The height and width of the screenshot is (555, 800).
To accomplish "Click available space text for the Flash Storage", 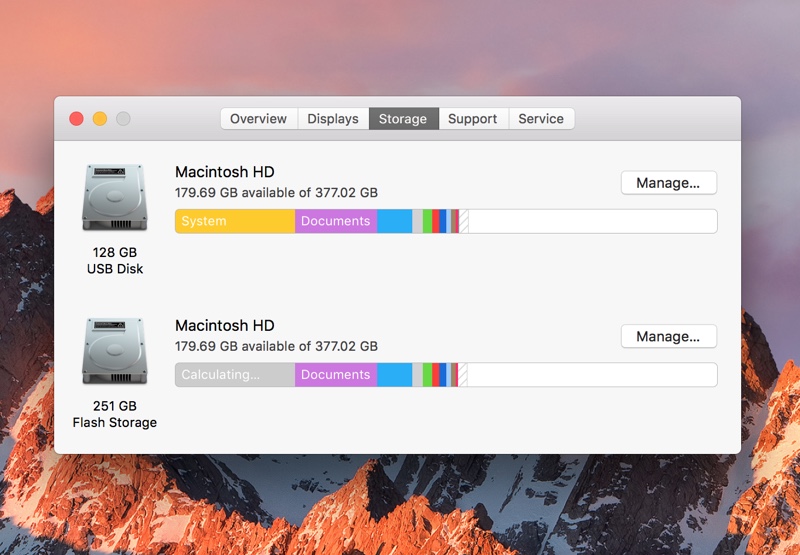I will pyautogui.click(x=277, y=346).
